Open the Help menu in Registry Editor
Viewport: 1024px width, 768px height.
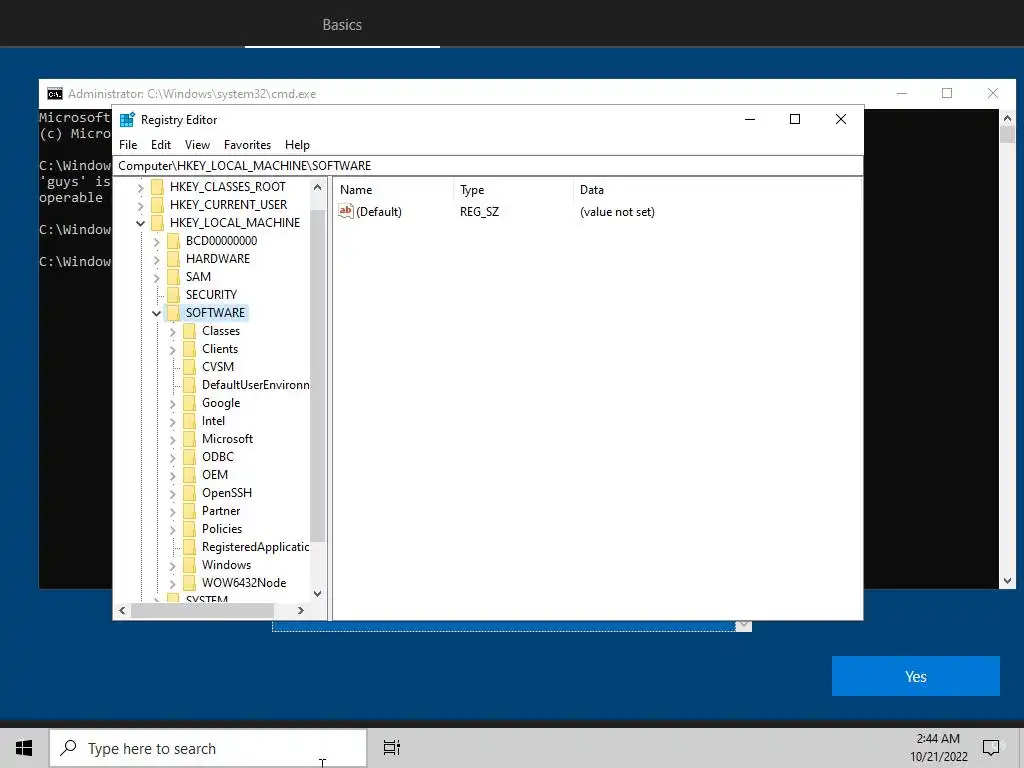pos(297,145)
